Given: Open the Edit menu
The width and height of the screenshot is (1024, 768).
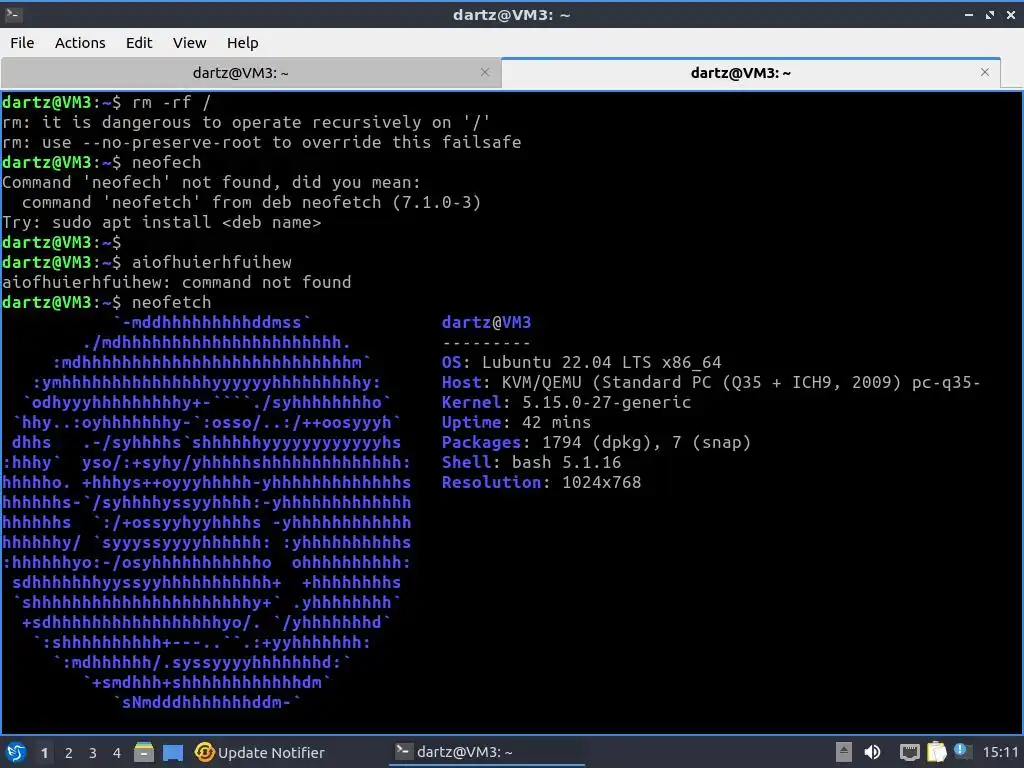Looking at the screenshot, I should (x=138, y=43).
